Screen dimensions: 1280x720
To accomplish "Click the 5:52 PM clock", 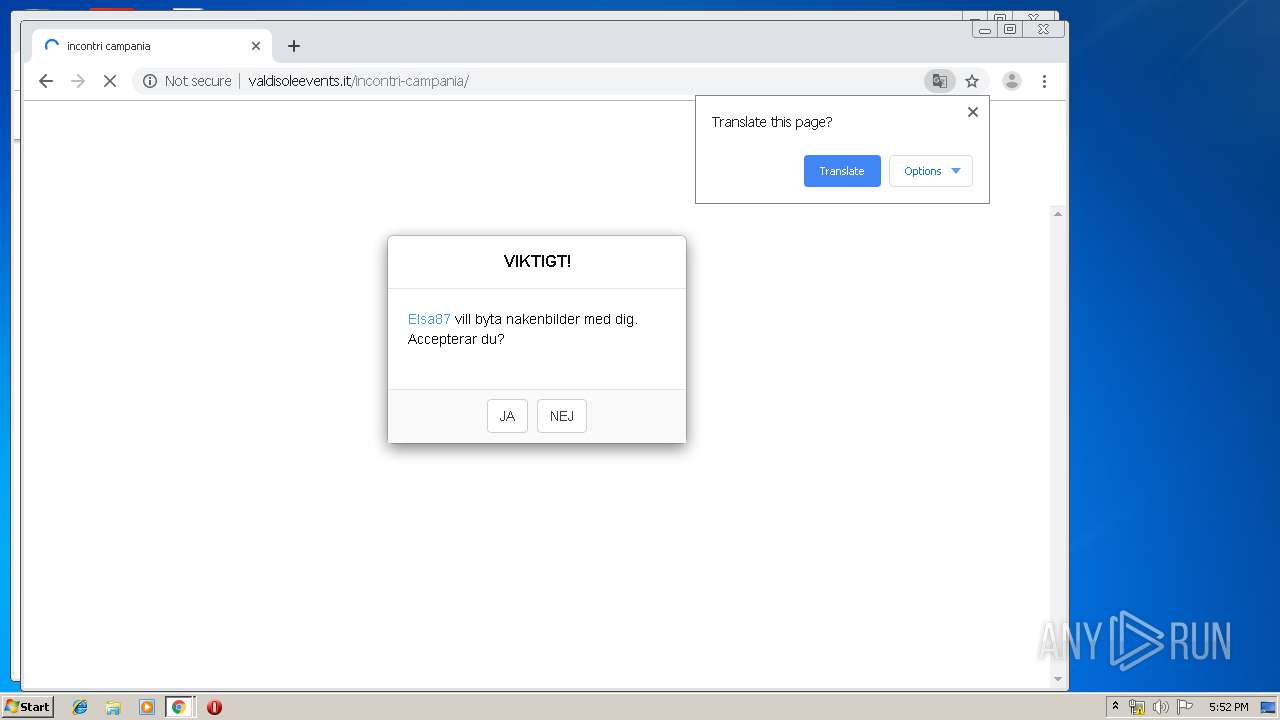I will (1228, 707).
